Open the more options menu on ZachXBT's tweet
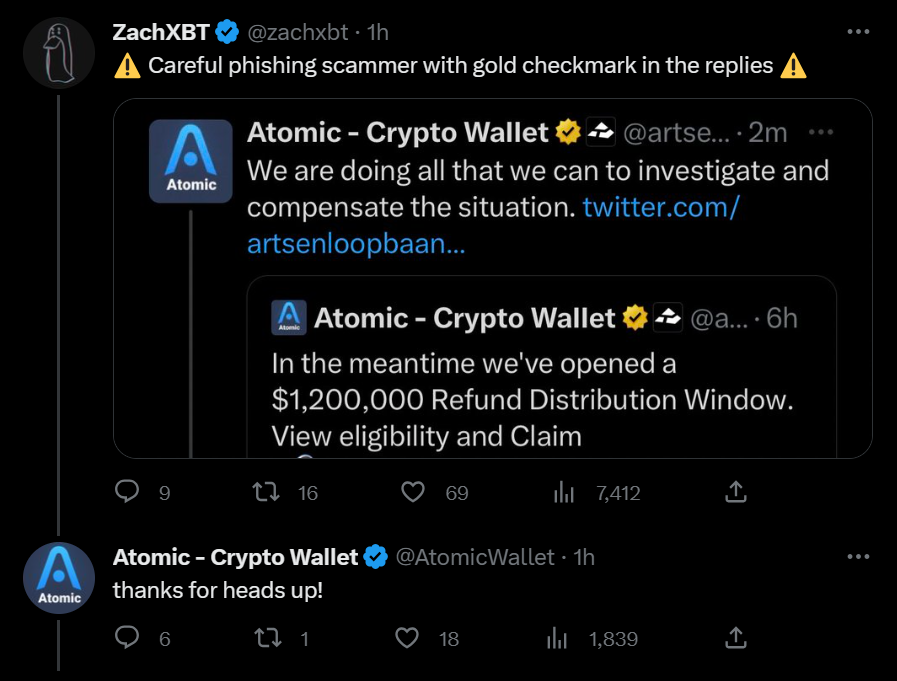Image resolution: width=897 pixels, height=681 pixels. (858, 31)
